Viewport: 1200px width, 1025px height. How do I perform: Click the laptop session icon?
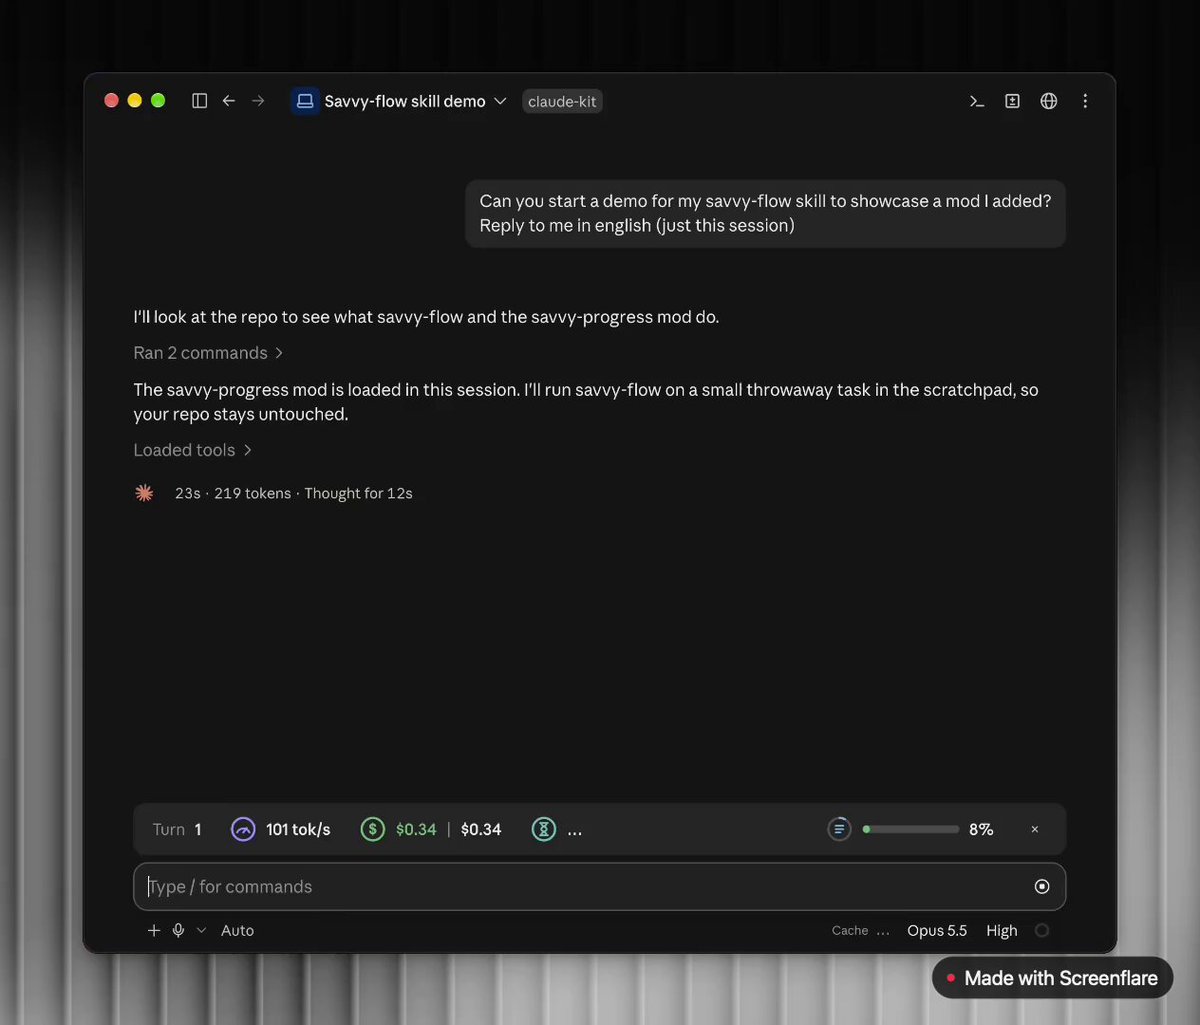click(305, 101)
